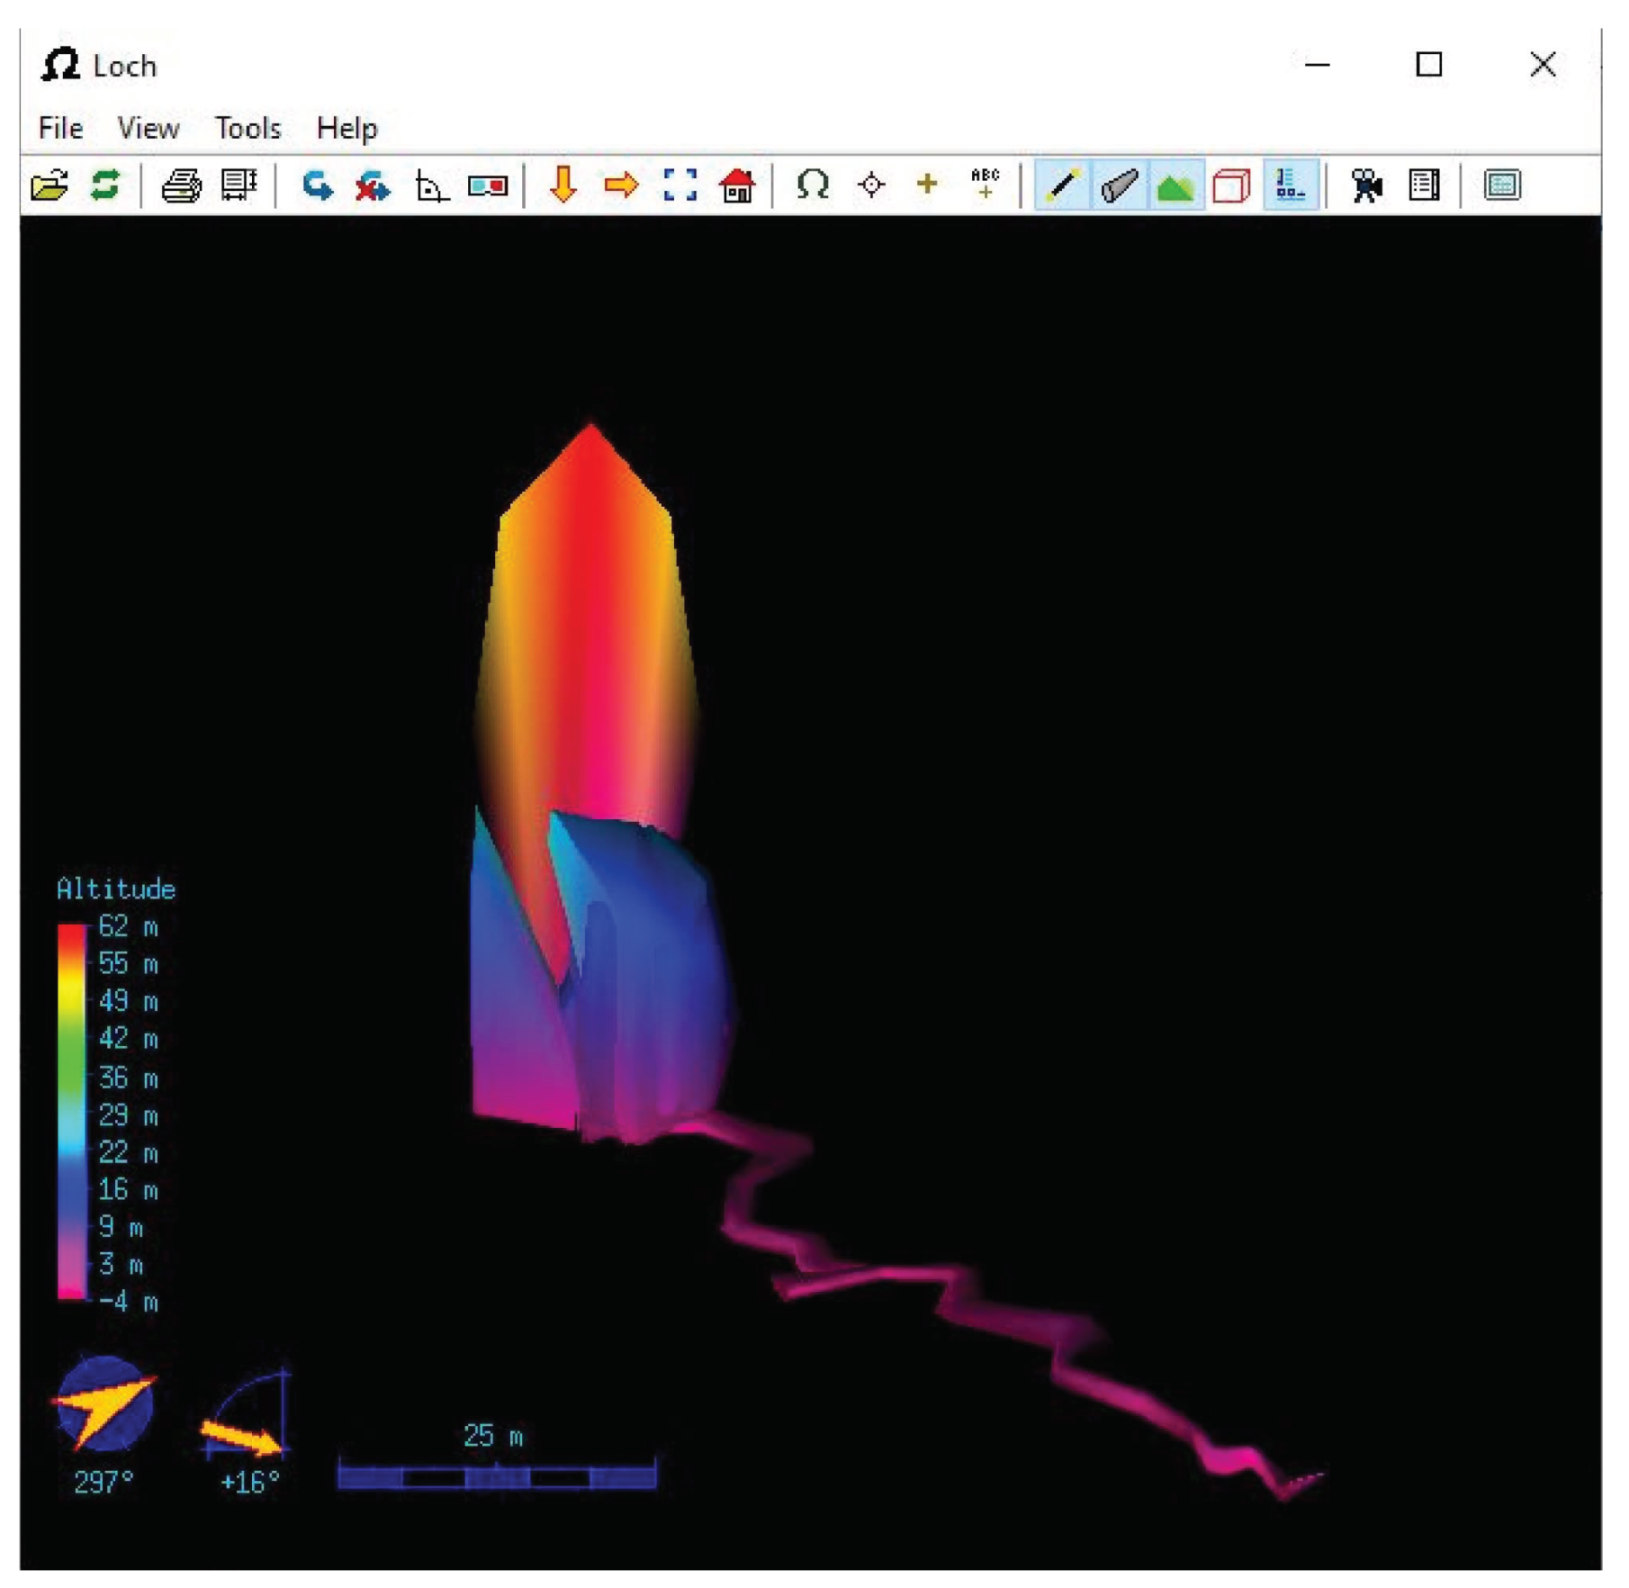Image resolution: width=1629 pixels, height=1588 pixels.
Task: Click the printer icon to print
Action: tap(181, 186)
